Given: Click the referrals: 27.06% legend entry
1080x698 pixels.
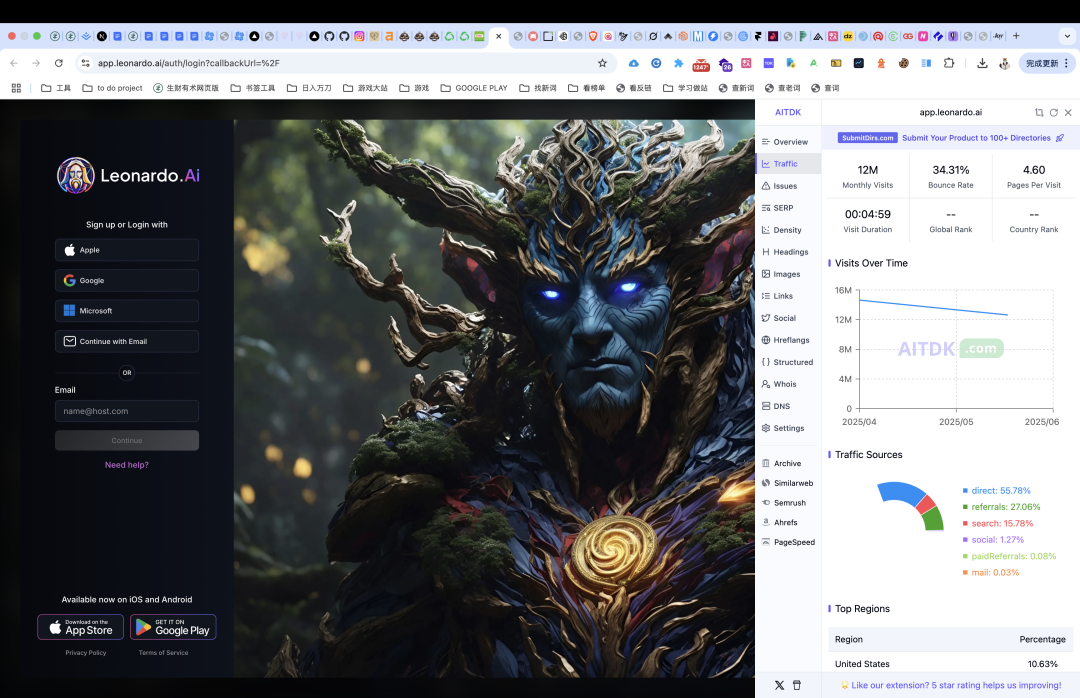Looking at the screenshot, I should tap(1001, 507).
